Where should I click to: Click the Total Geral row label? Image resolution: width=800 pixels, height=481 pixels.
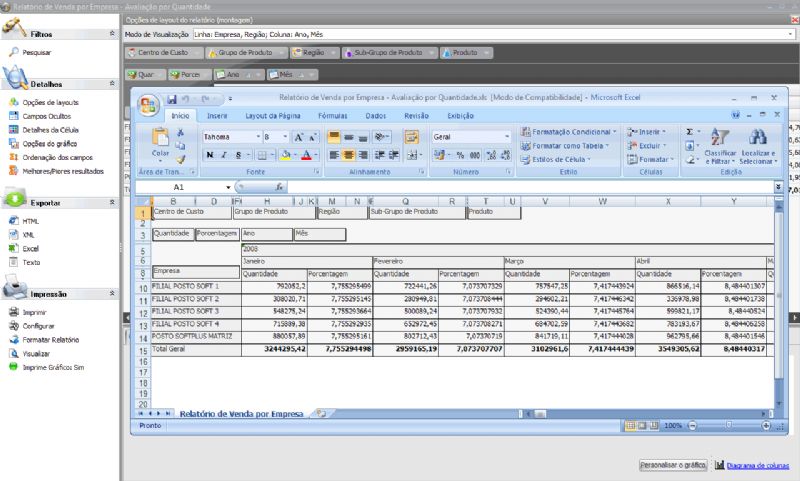(196, 349)
